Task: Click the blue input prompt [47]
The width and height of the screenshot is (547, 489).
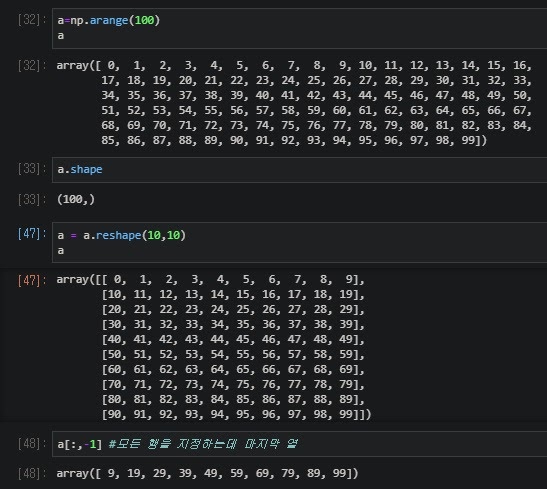Action: click(x=32, y=234)
